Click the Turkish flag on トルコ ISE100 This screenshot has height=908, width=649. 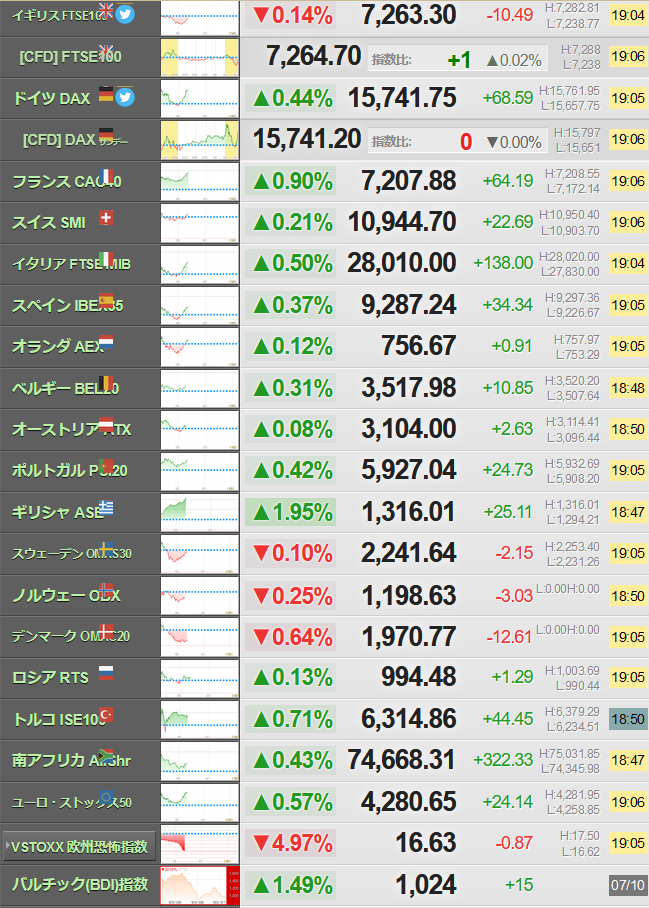tap(106, 714)
